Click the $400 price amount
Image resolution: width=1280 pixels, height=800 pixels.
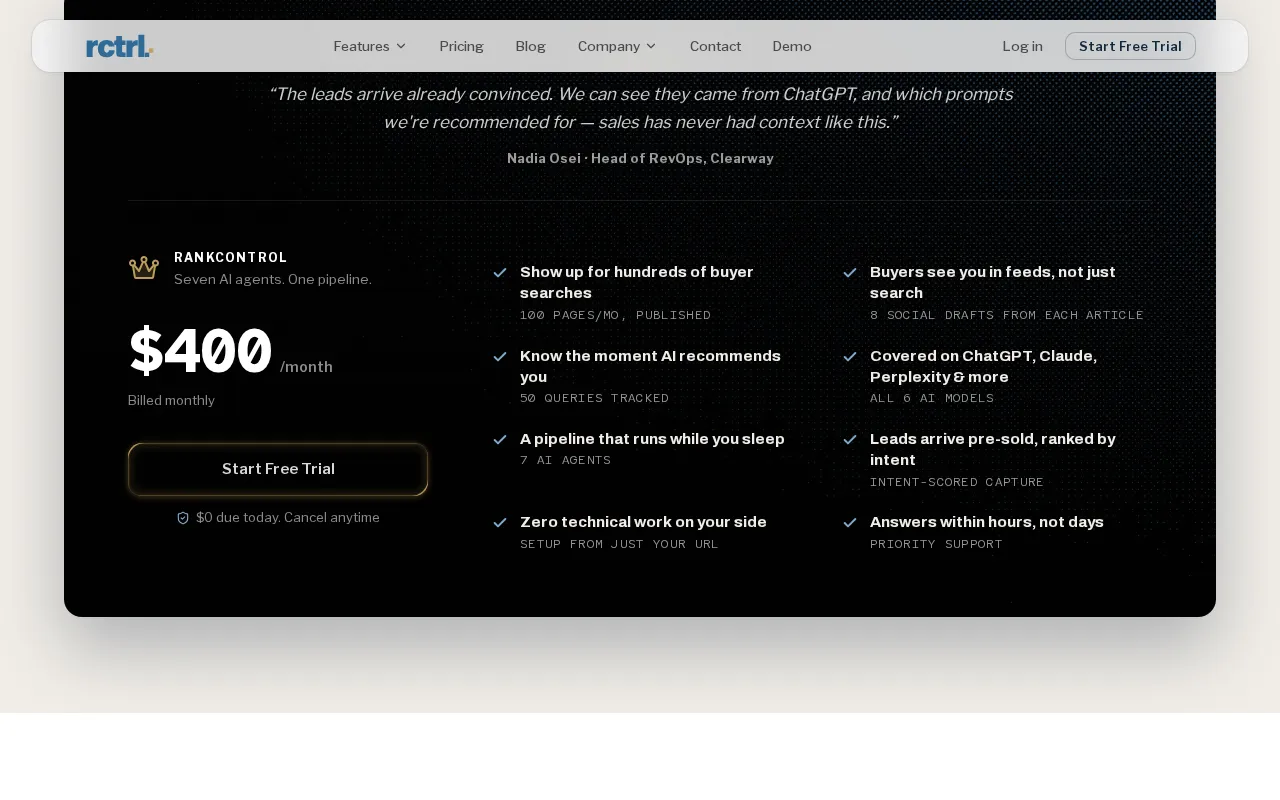(200, 352)
